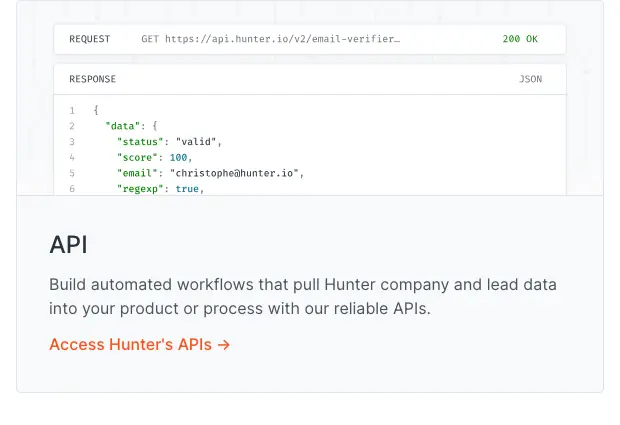Click the API heading
The width and height of the screenshot is (620, 425).
[x=68, y=244]
